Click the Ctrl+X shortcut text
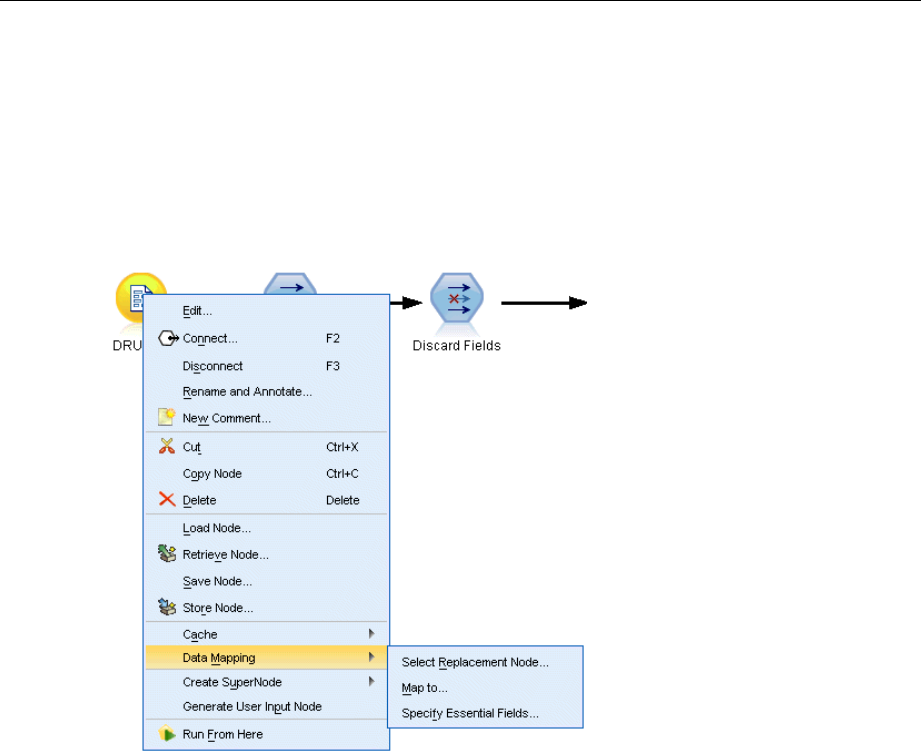The height and width of the screenshot is (753, 921). (342, 447)
